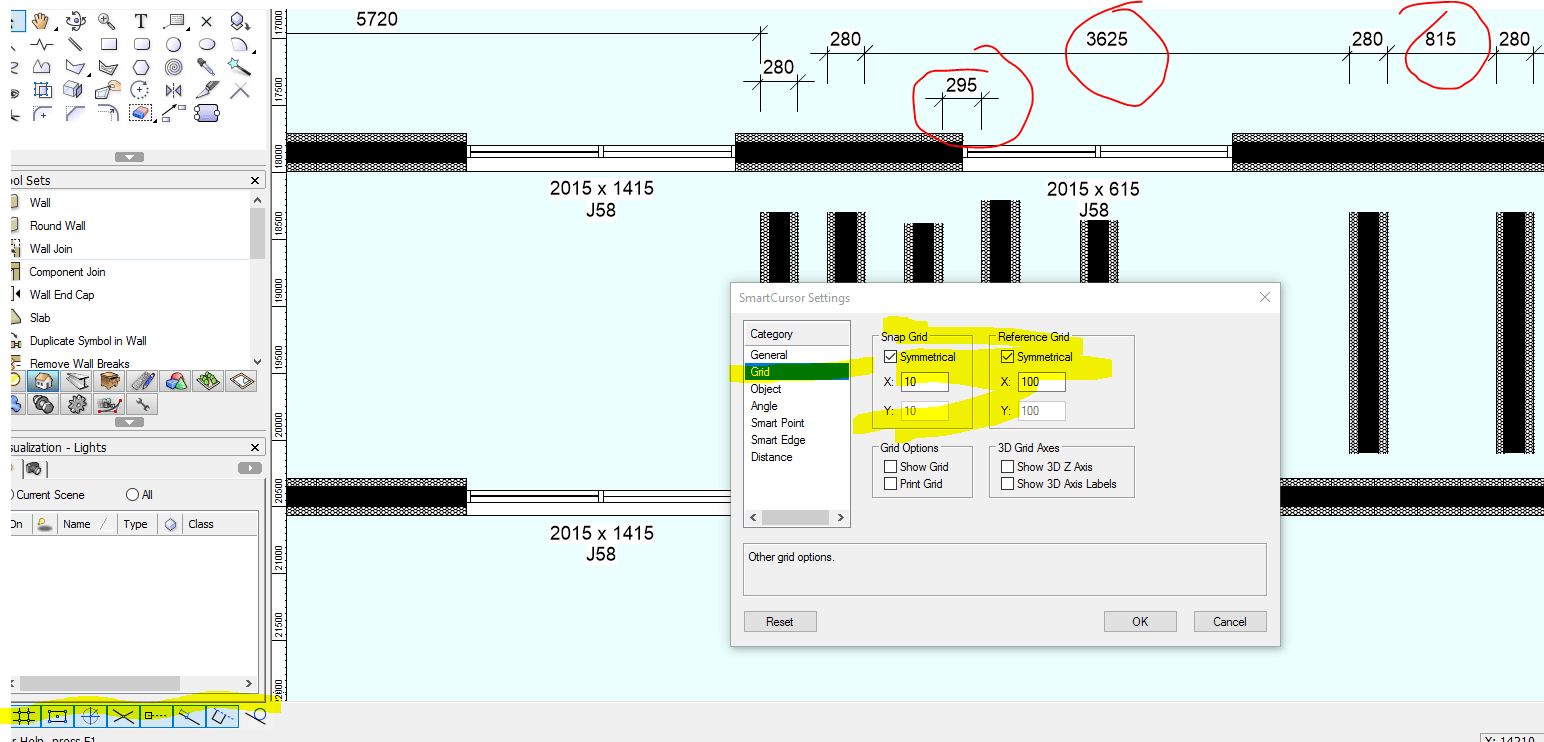Select the Pan hand tool
The height and width of the screenshot is (742, 1544).
coord(38,21)
